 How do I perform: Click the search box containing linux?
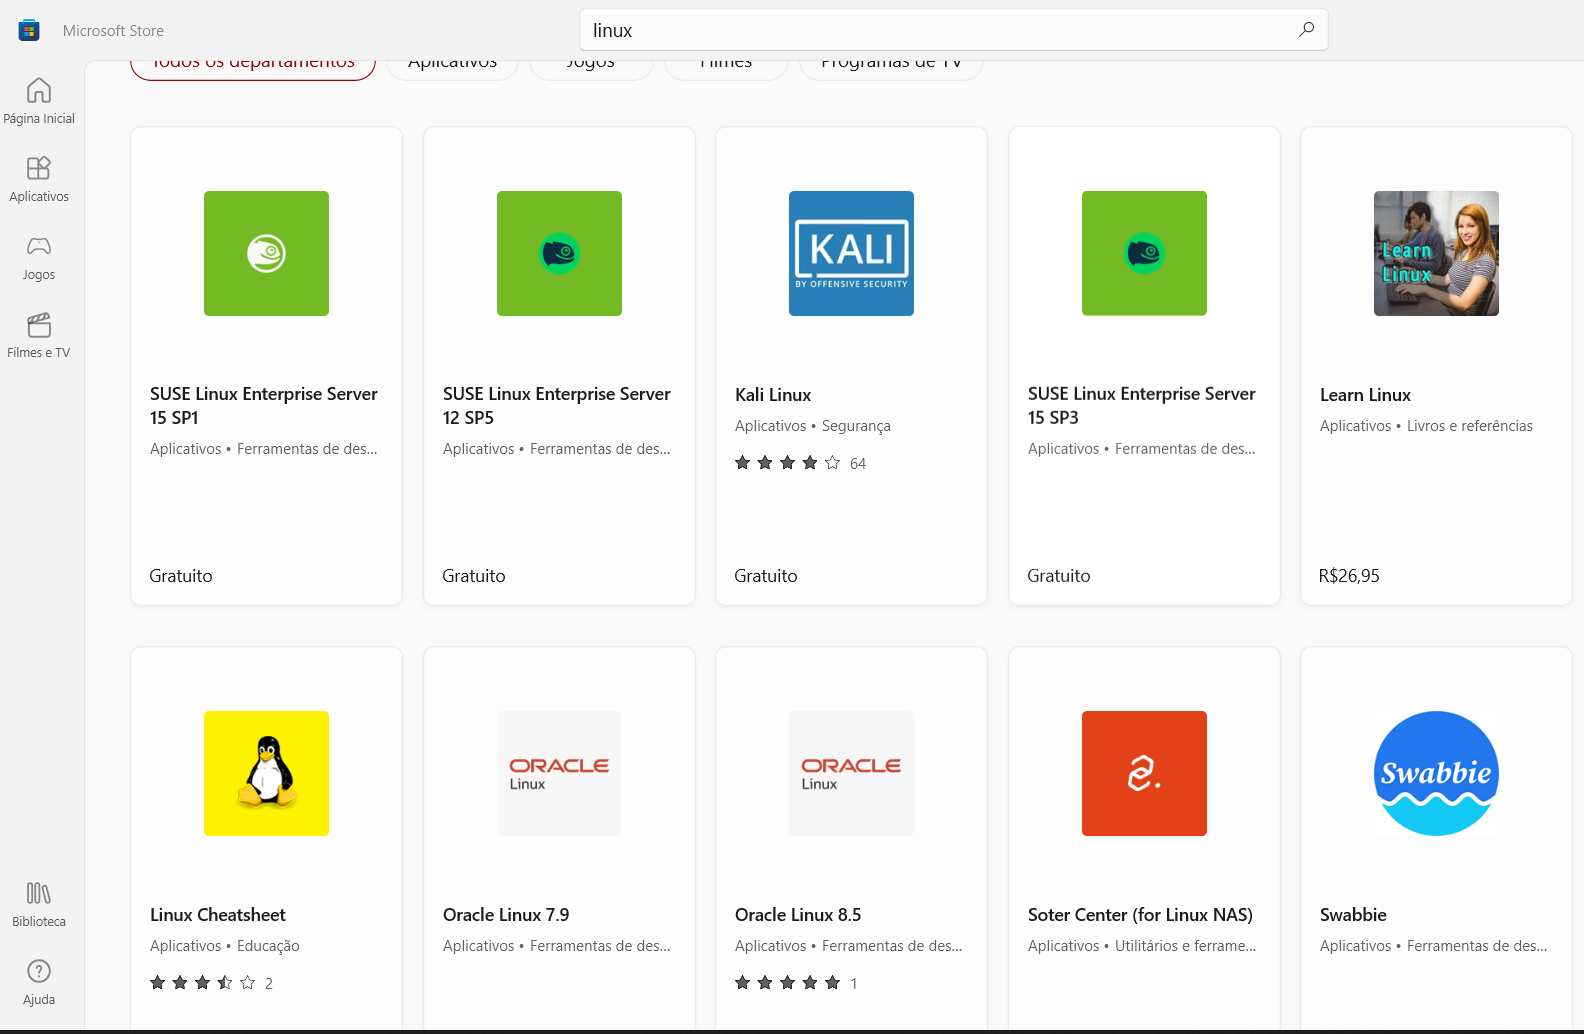[x=953, y=30]
